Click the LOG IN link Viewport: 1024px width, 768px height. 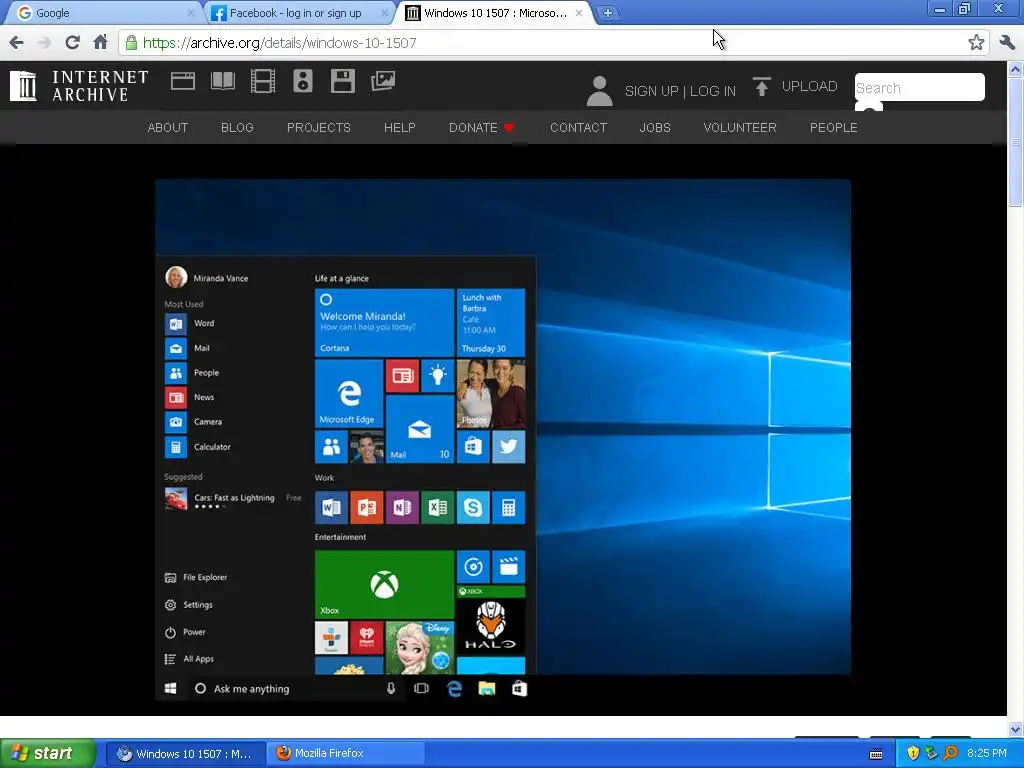point(712,91)
